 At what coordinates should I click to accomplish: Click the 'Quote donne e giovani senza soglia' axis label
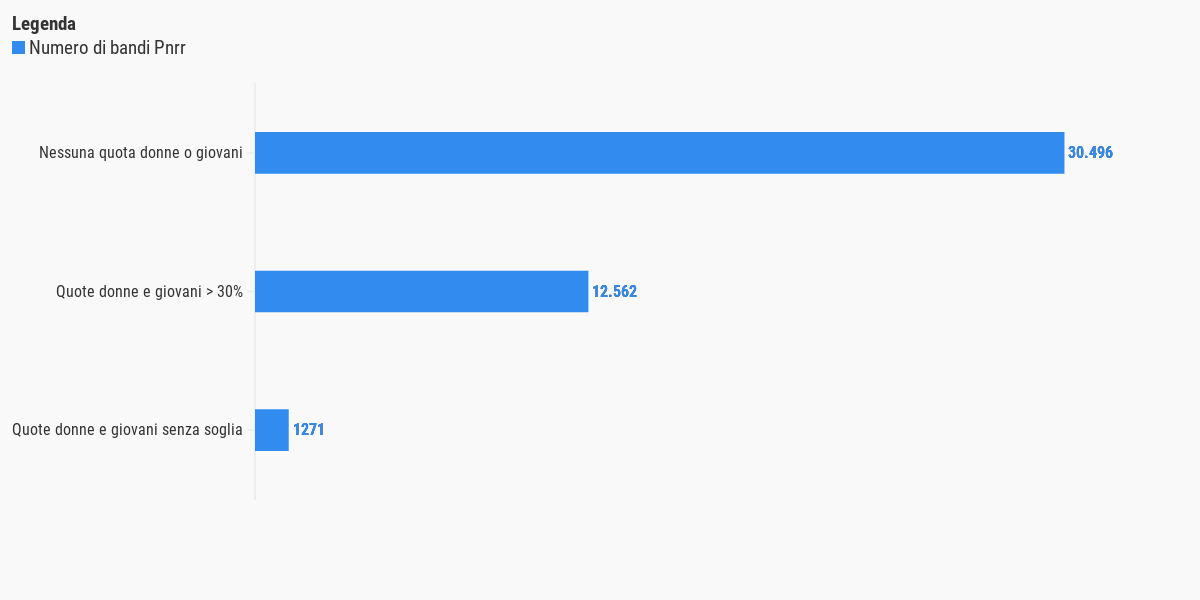pos(127,430)
